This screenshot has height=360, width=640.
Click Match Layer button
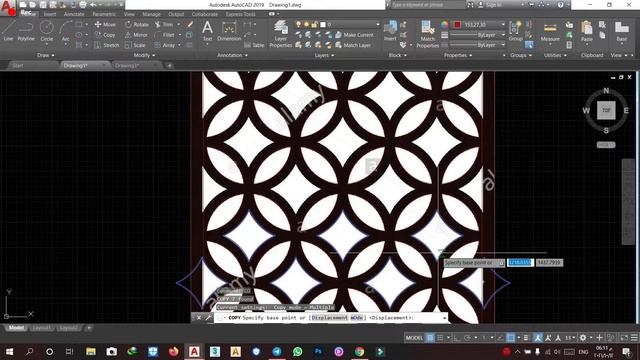tap(353, 45)
